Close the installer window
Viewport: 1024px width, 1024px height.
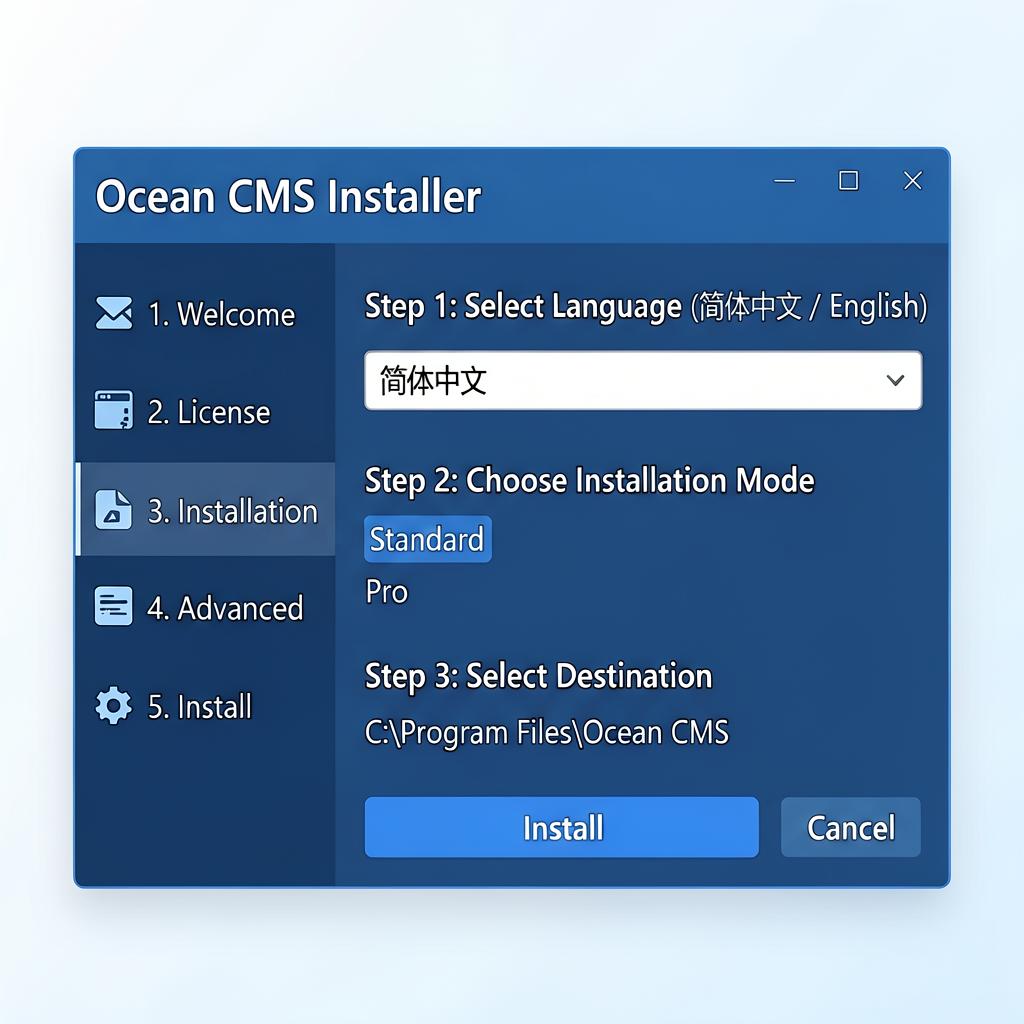(x=912, y=180)
